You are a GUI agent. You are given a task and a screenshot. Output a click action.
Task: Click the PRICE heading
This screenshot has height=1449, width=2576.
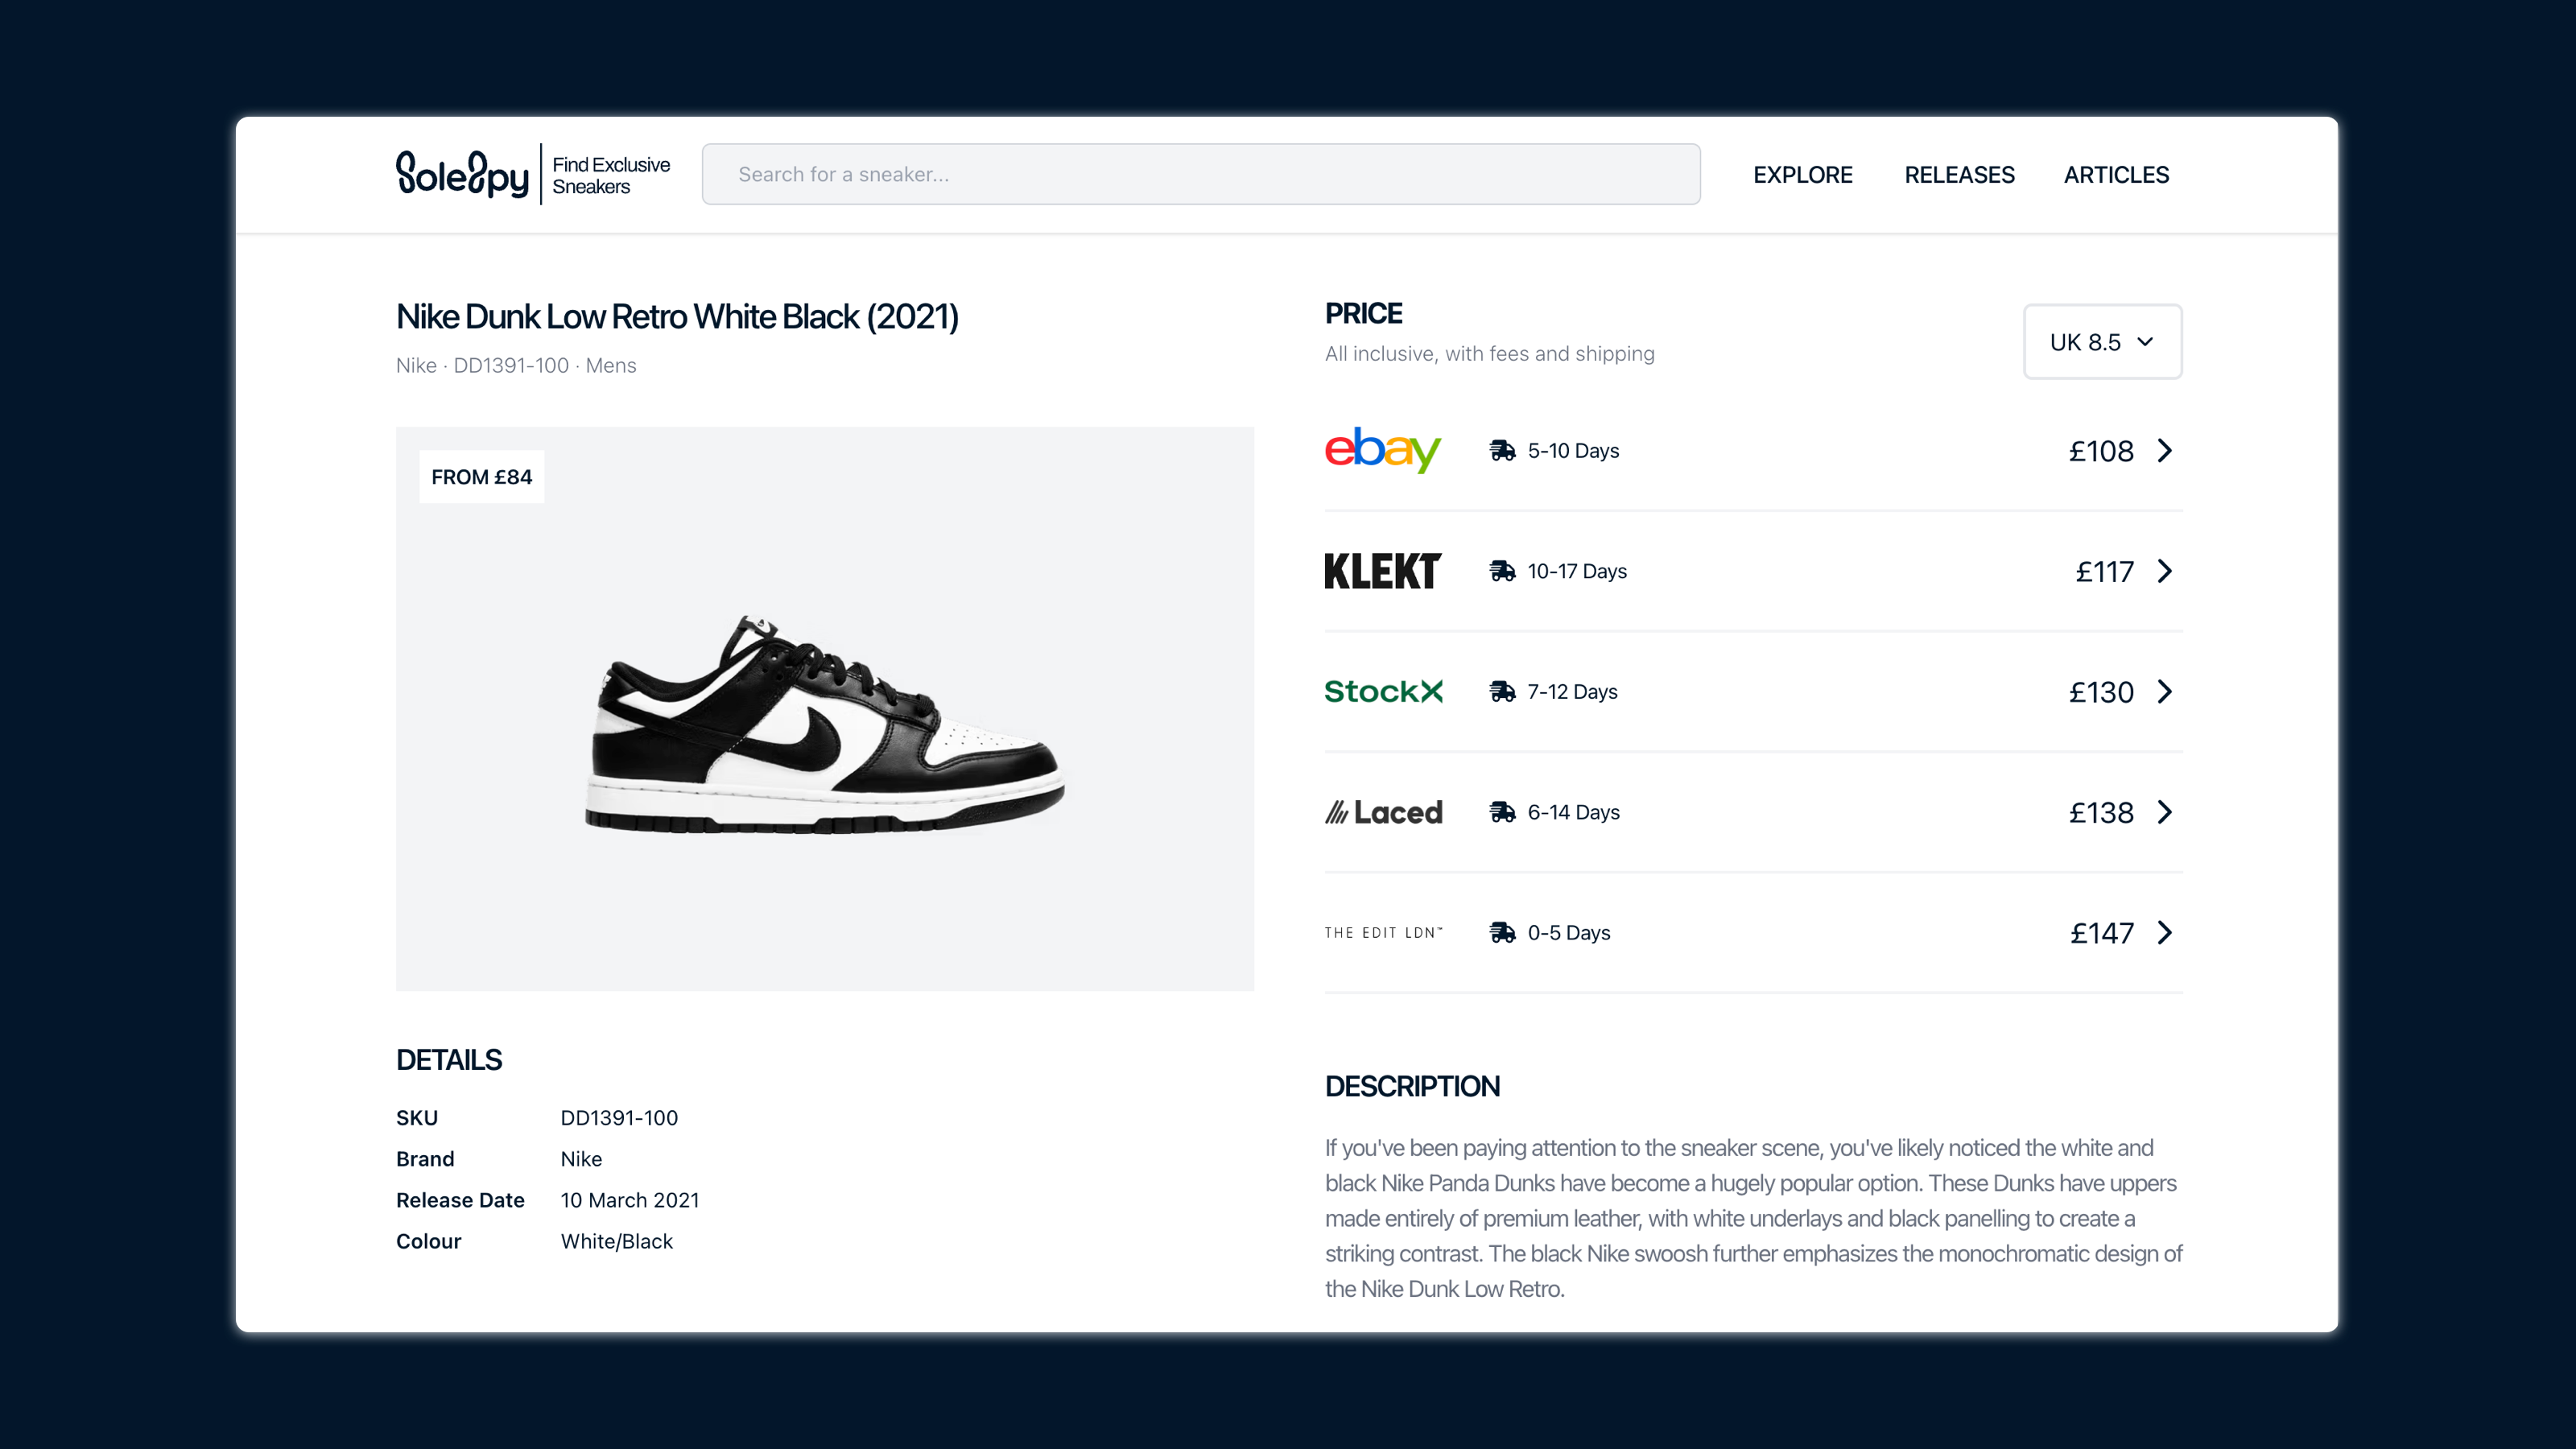(x=1363, y=314)
